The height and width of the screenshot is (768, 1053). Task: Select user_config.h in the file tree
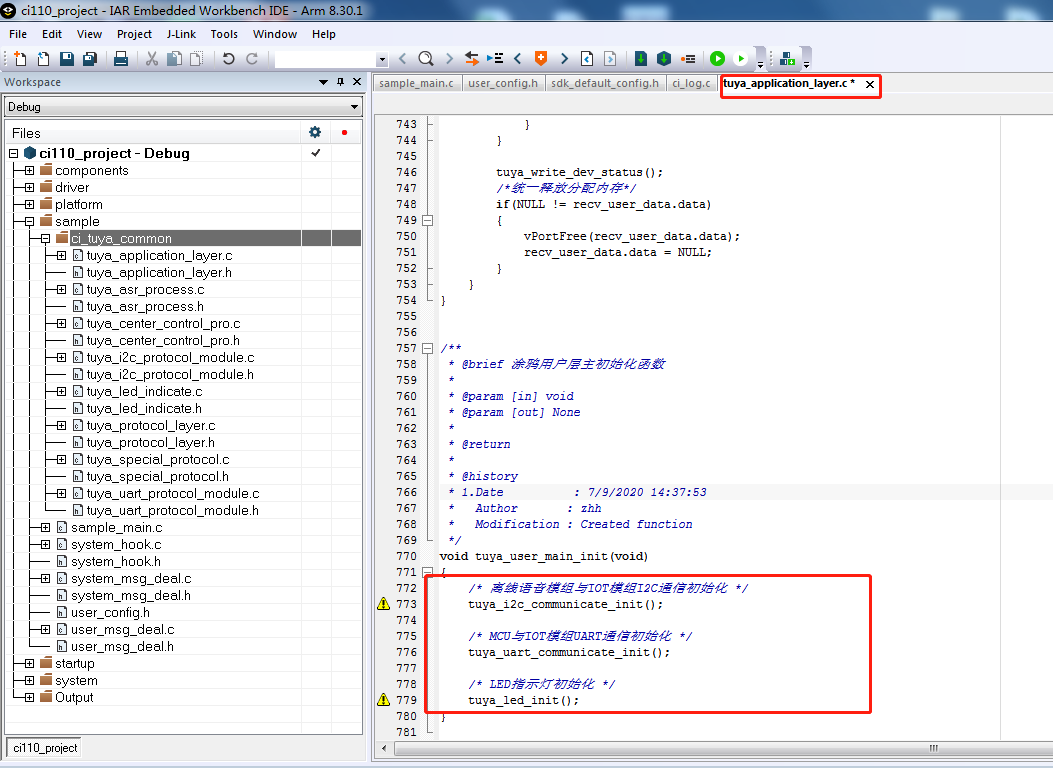pyautogui.click(x=110, y=612)
